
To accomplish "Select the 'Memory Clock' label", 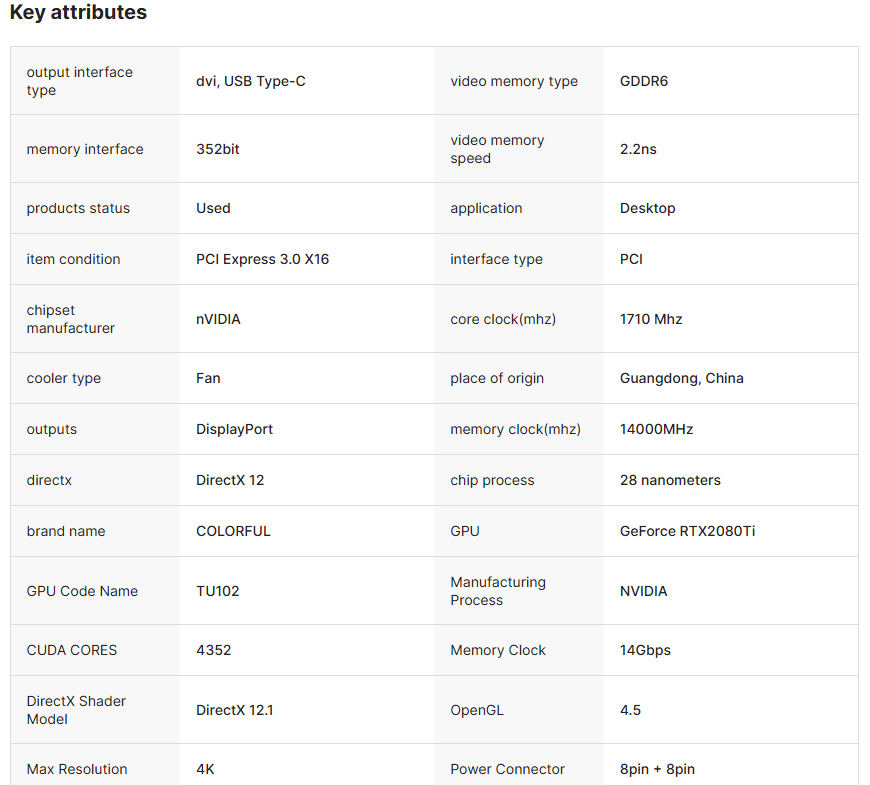I will pos(498,650).
